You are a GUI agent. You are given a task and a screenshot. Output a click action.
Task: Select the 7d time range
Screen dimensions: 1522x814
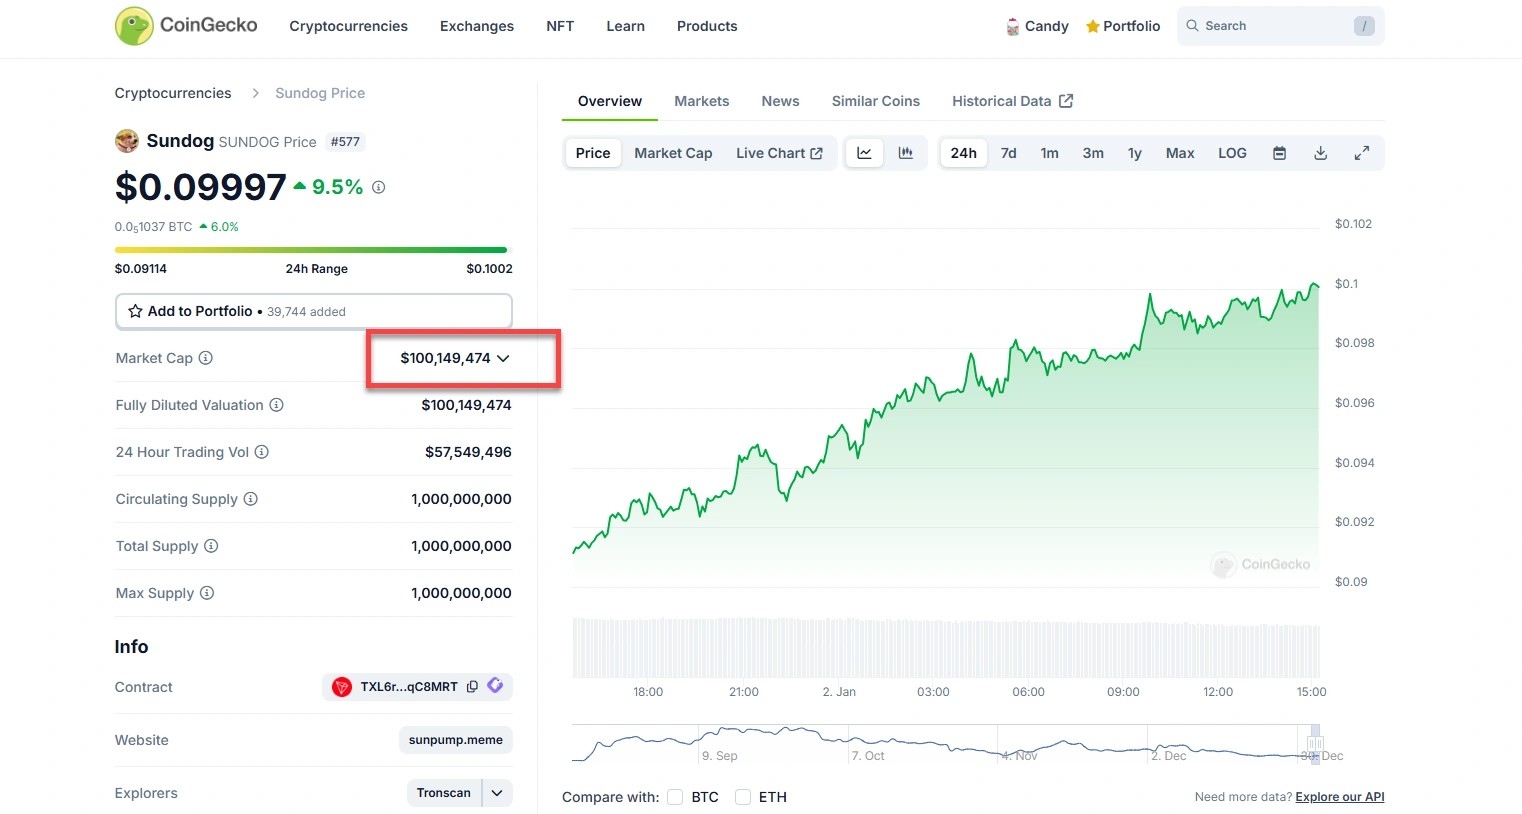click(1008, 153)
